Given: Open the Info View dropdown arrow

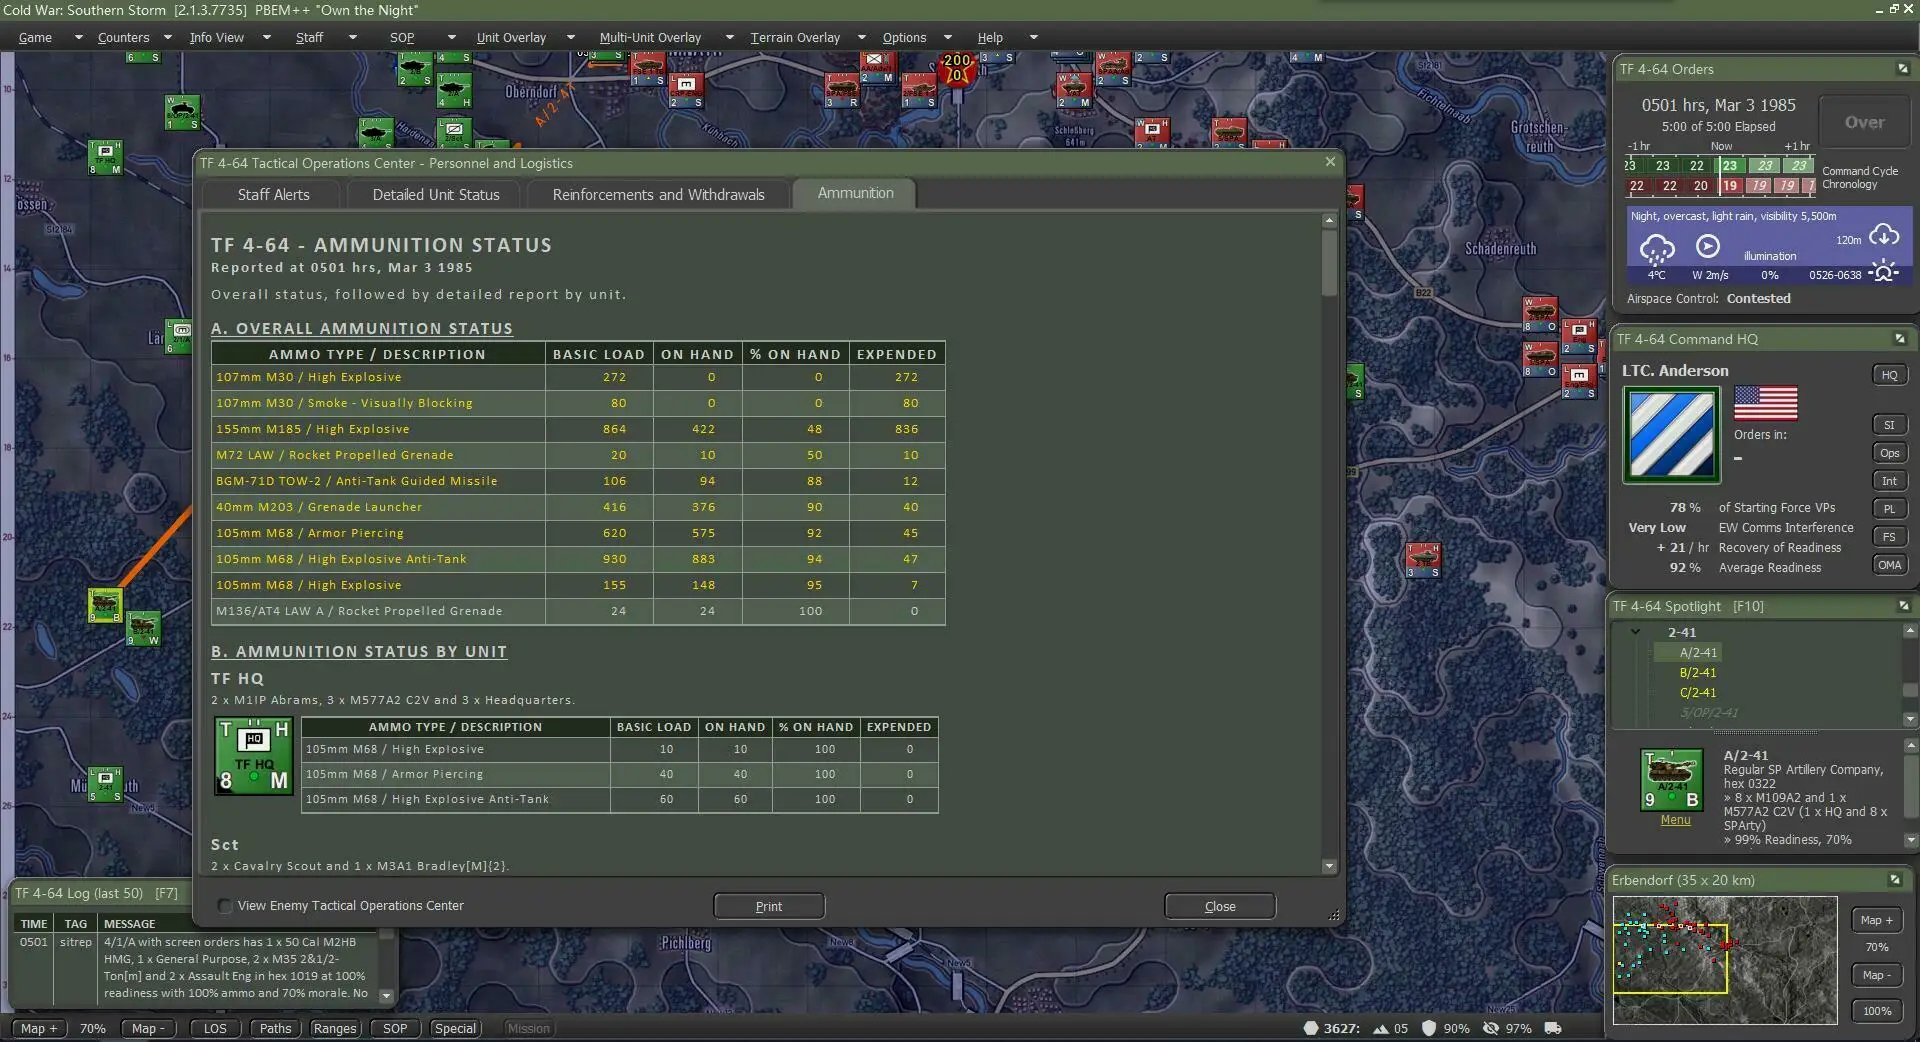Looking at the screenshot, I should click(x=266, y=38).
